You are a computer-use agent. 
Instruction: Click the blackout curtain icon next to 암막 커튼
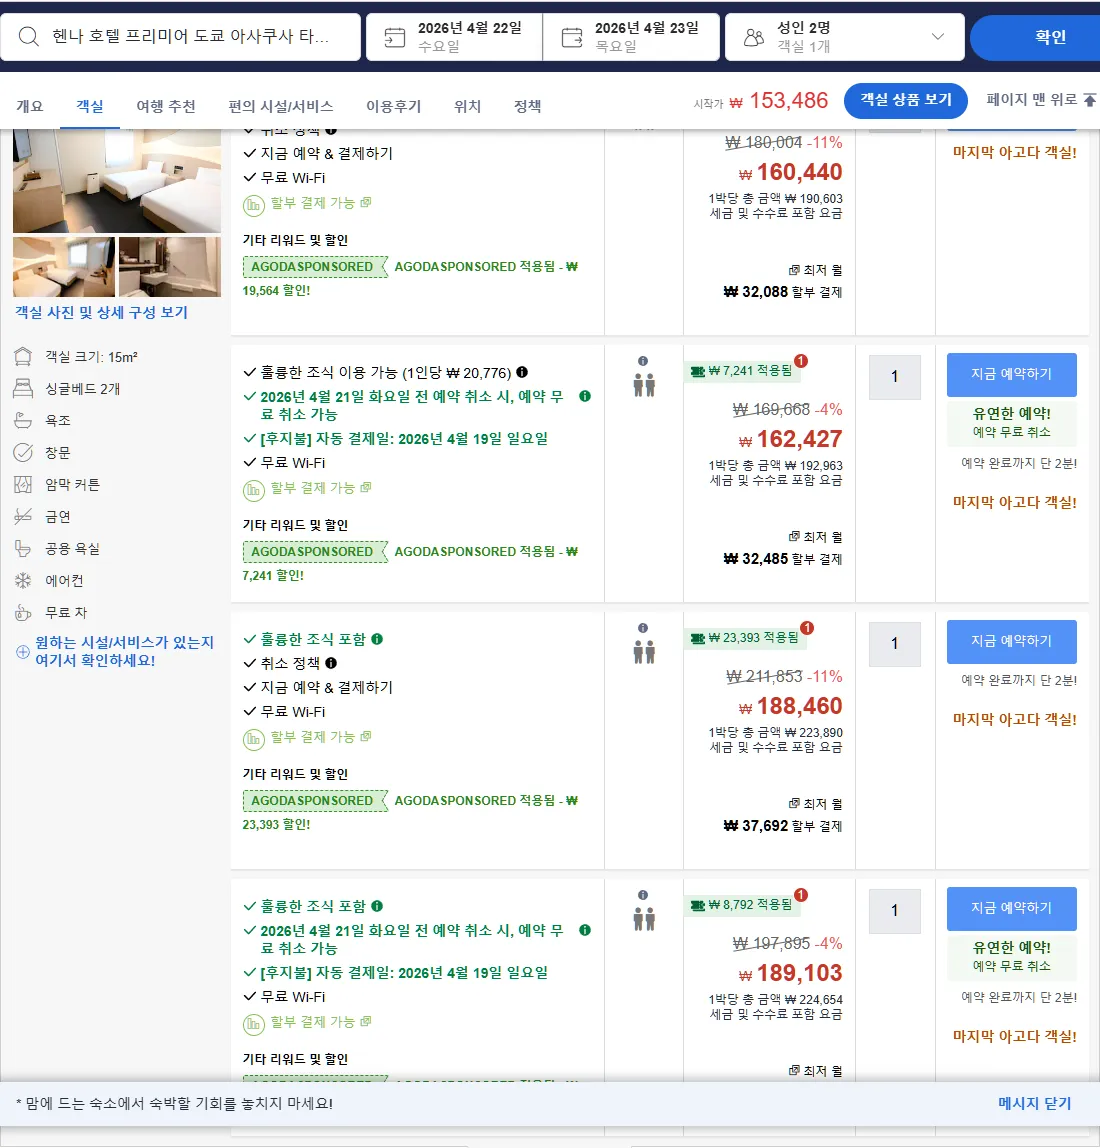[x=23, y=484]
